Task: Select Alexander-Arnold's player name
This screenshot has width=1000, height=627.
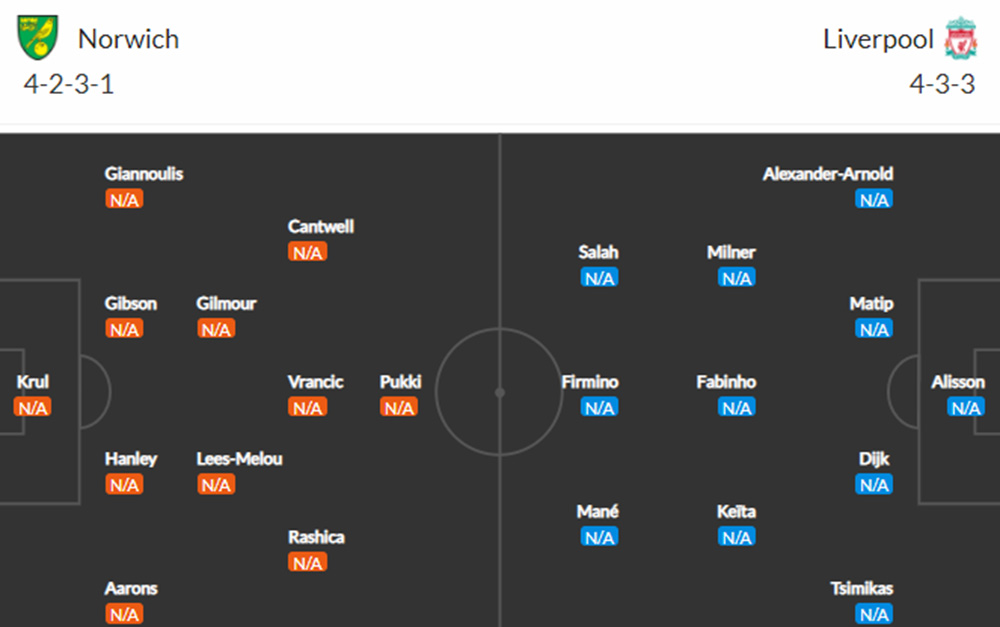Action: 827,174
